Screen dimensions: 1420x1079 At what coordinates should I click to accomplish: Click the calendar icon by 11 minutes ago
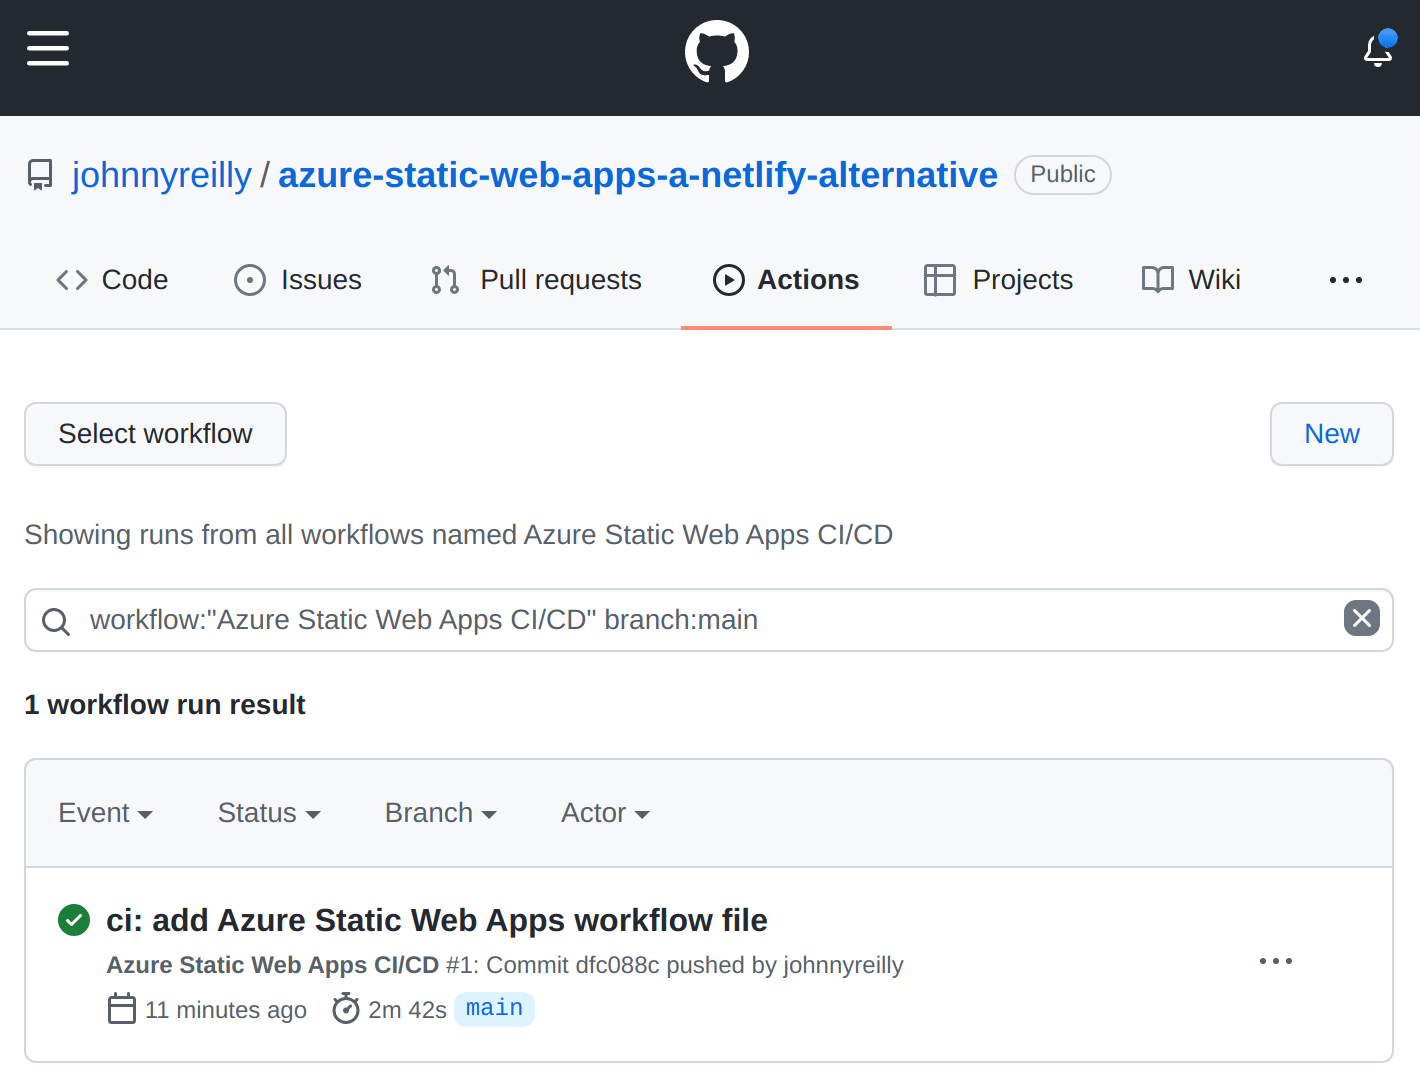(122, 1009)
